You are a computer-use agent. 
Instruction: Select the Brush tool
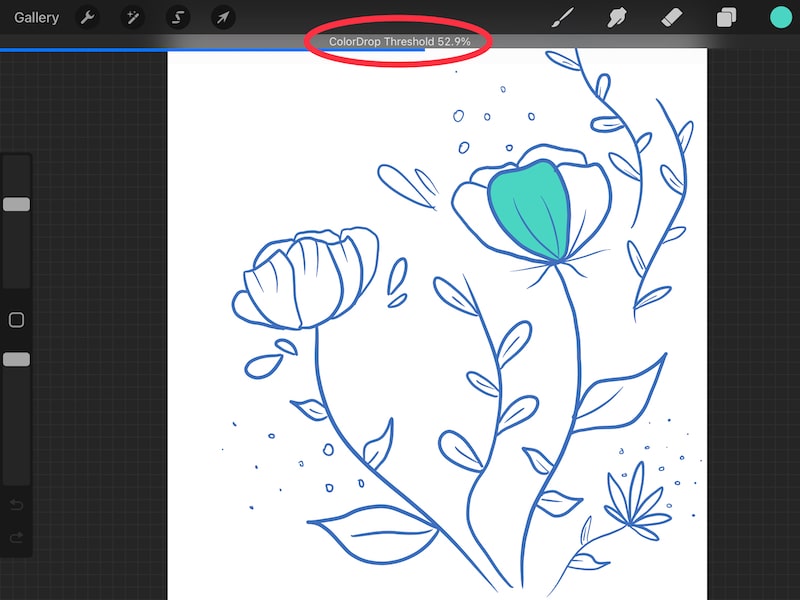(562, 17)
